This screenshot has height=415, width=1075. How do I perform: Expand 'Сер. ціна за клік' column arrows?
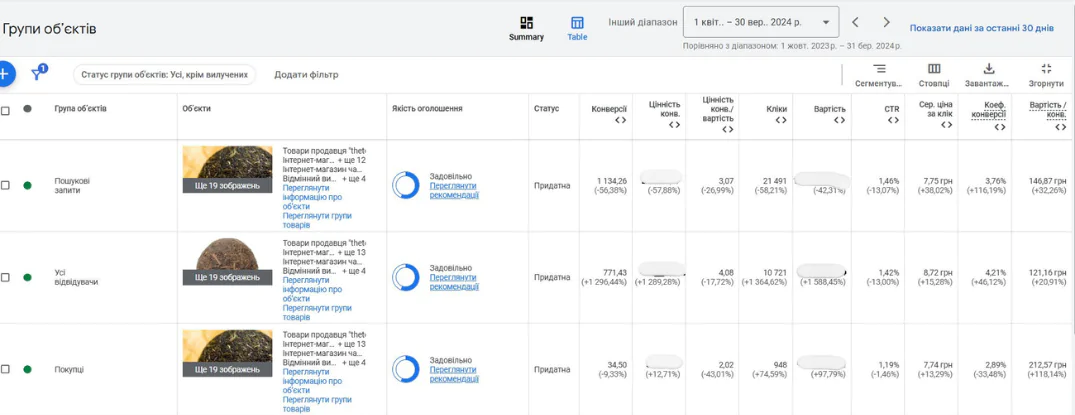point(946,124)
